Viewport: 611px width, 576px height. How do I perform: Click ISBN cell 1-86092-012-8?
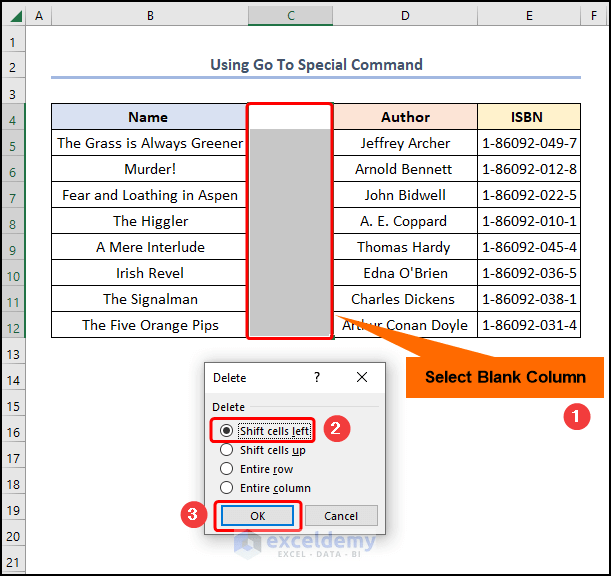point(529,169)
